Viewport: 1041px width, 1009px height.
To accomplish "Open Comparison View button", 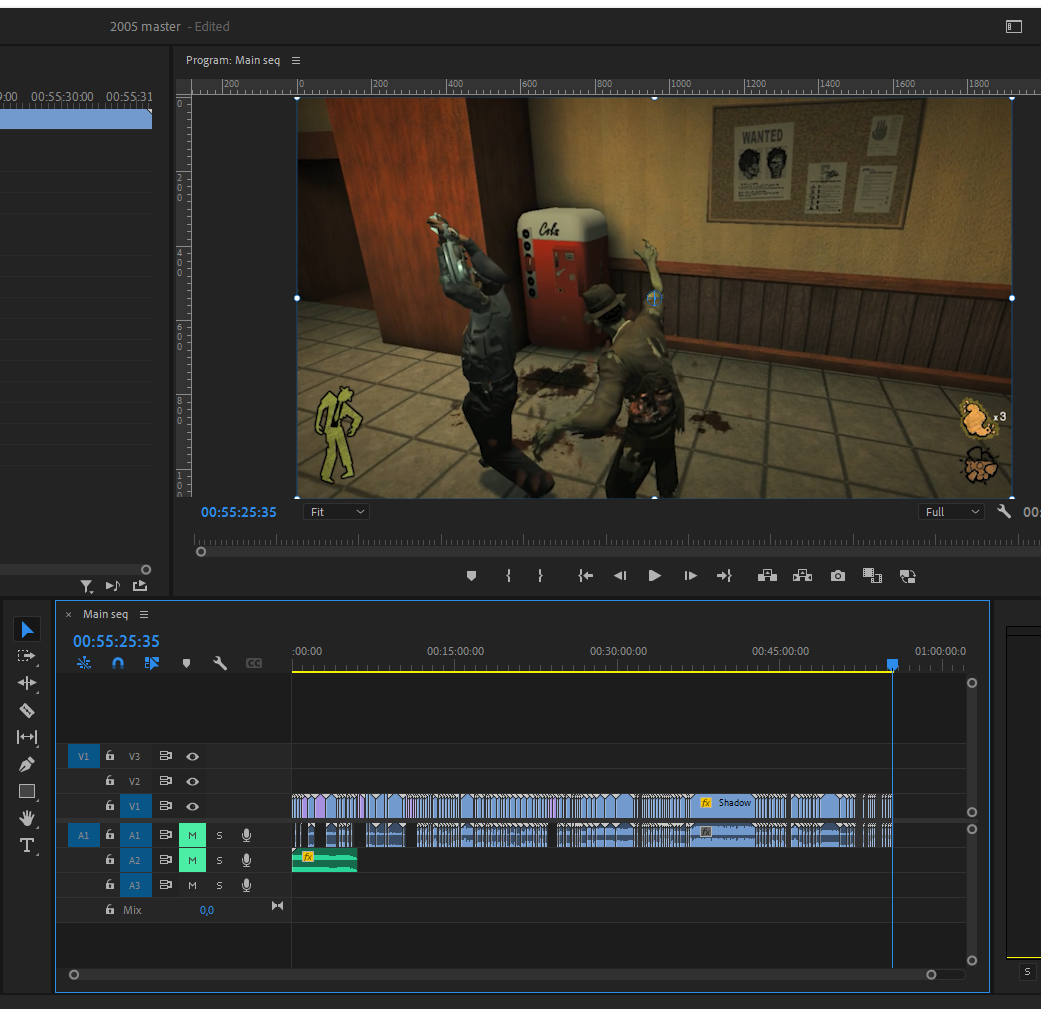I will click(872, 576).
